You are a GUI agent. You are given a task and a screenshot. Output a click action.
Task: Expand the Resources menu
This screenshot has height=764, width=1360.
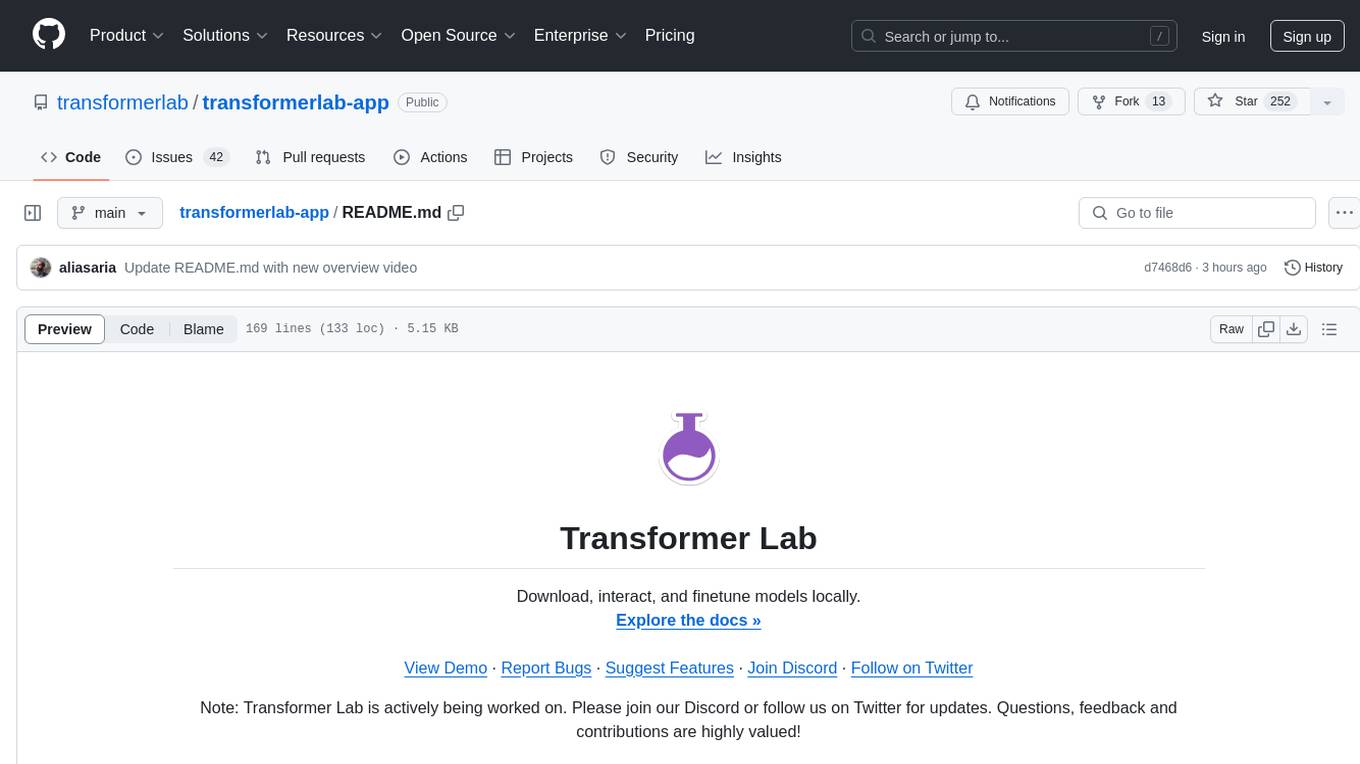(335, 35)
